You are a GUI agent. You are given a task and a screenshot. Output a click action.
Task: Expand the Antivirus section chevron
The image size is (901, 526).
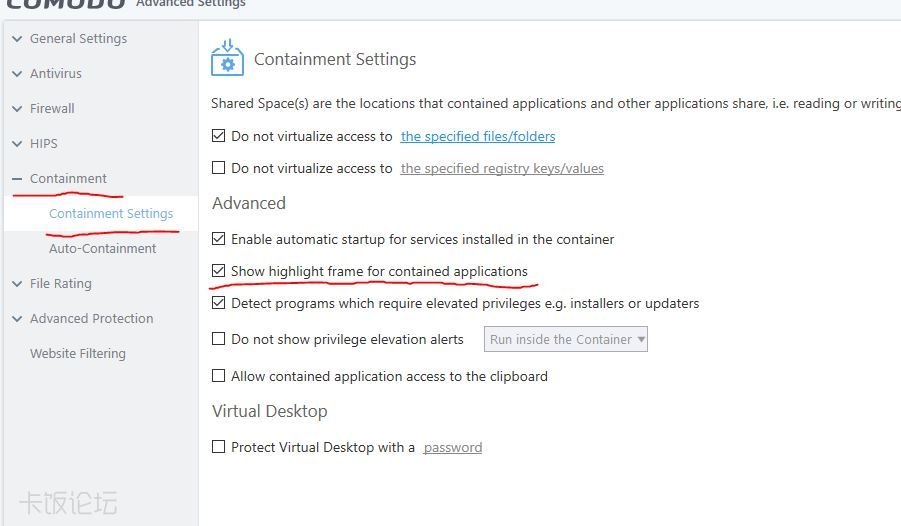click(17, 74)
